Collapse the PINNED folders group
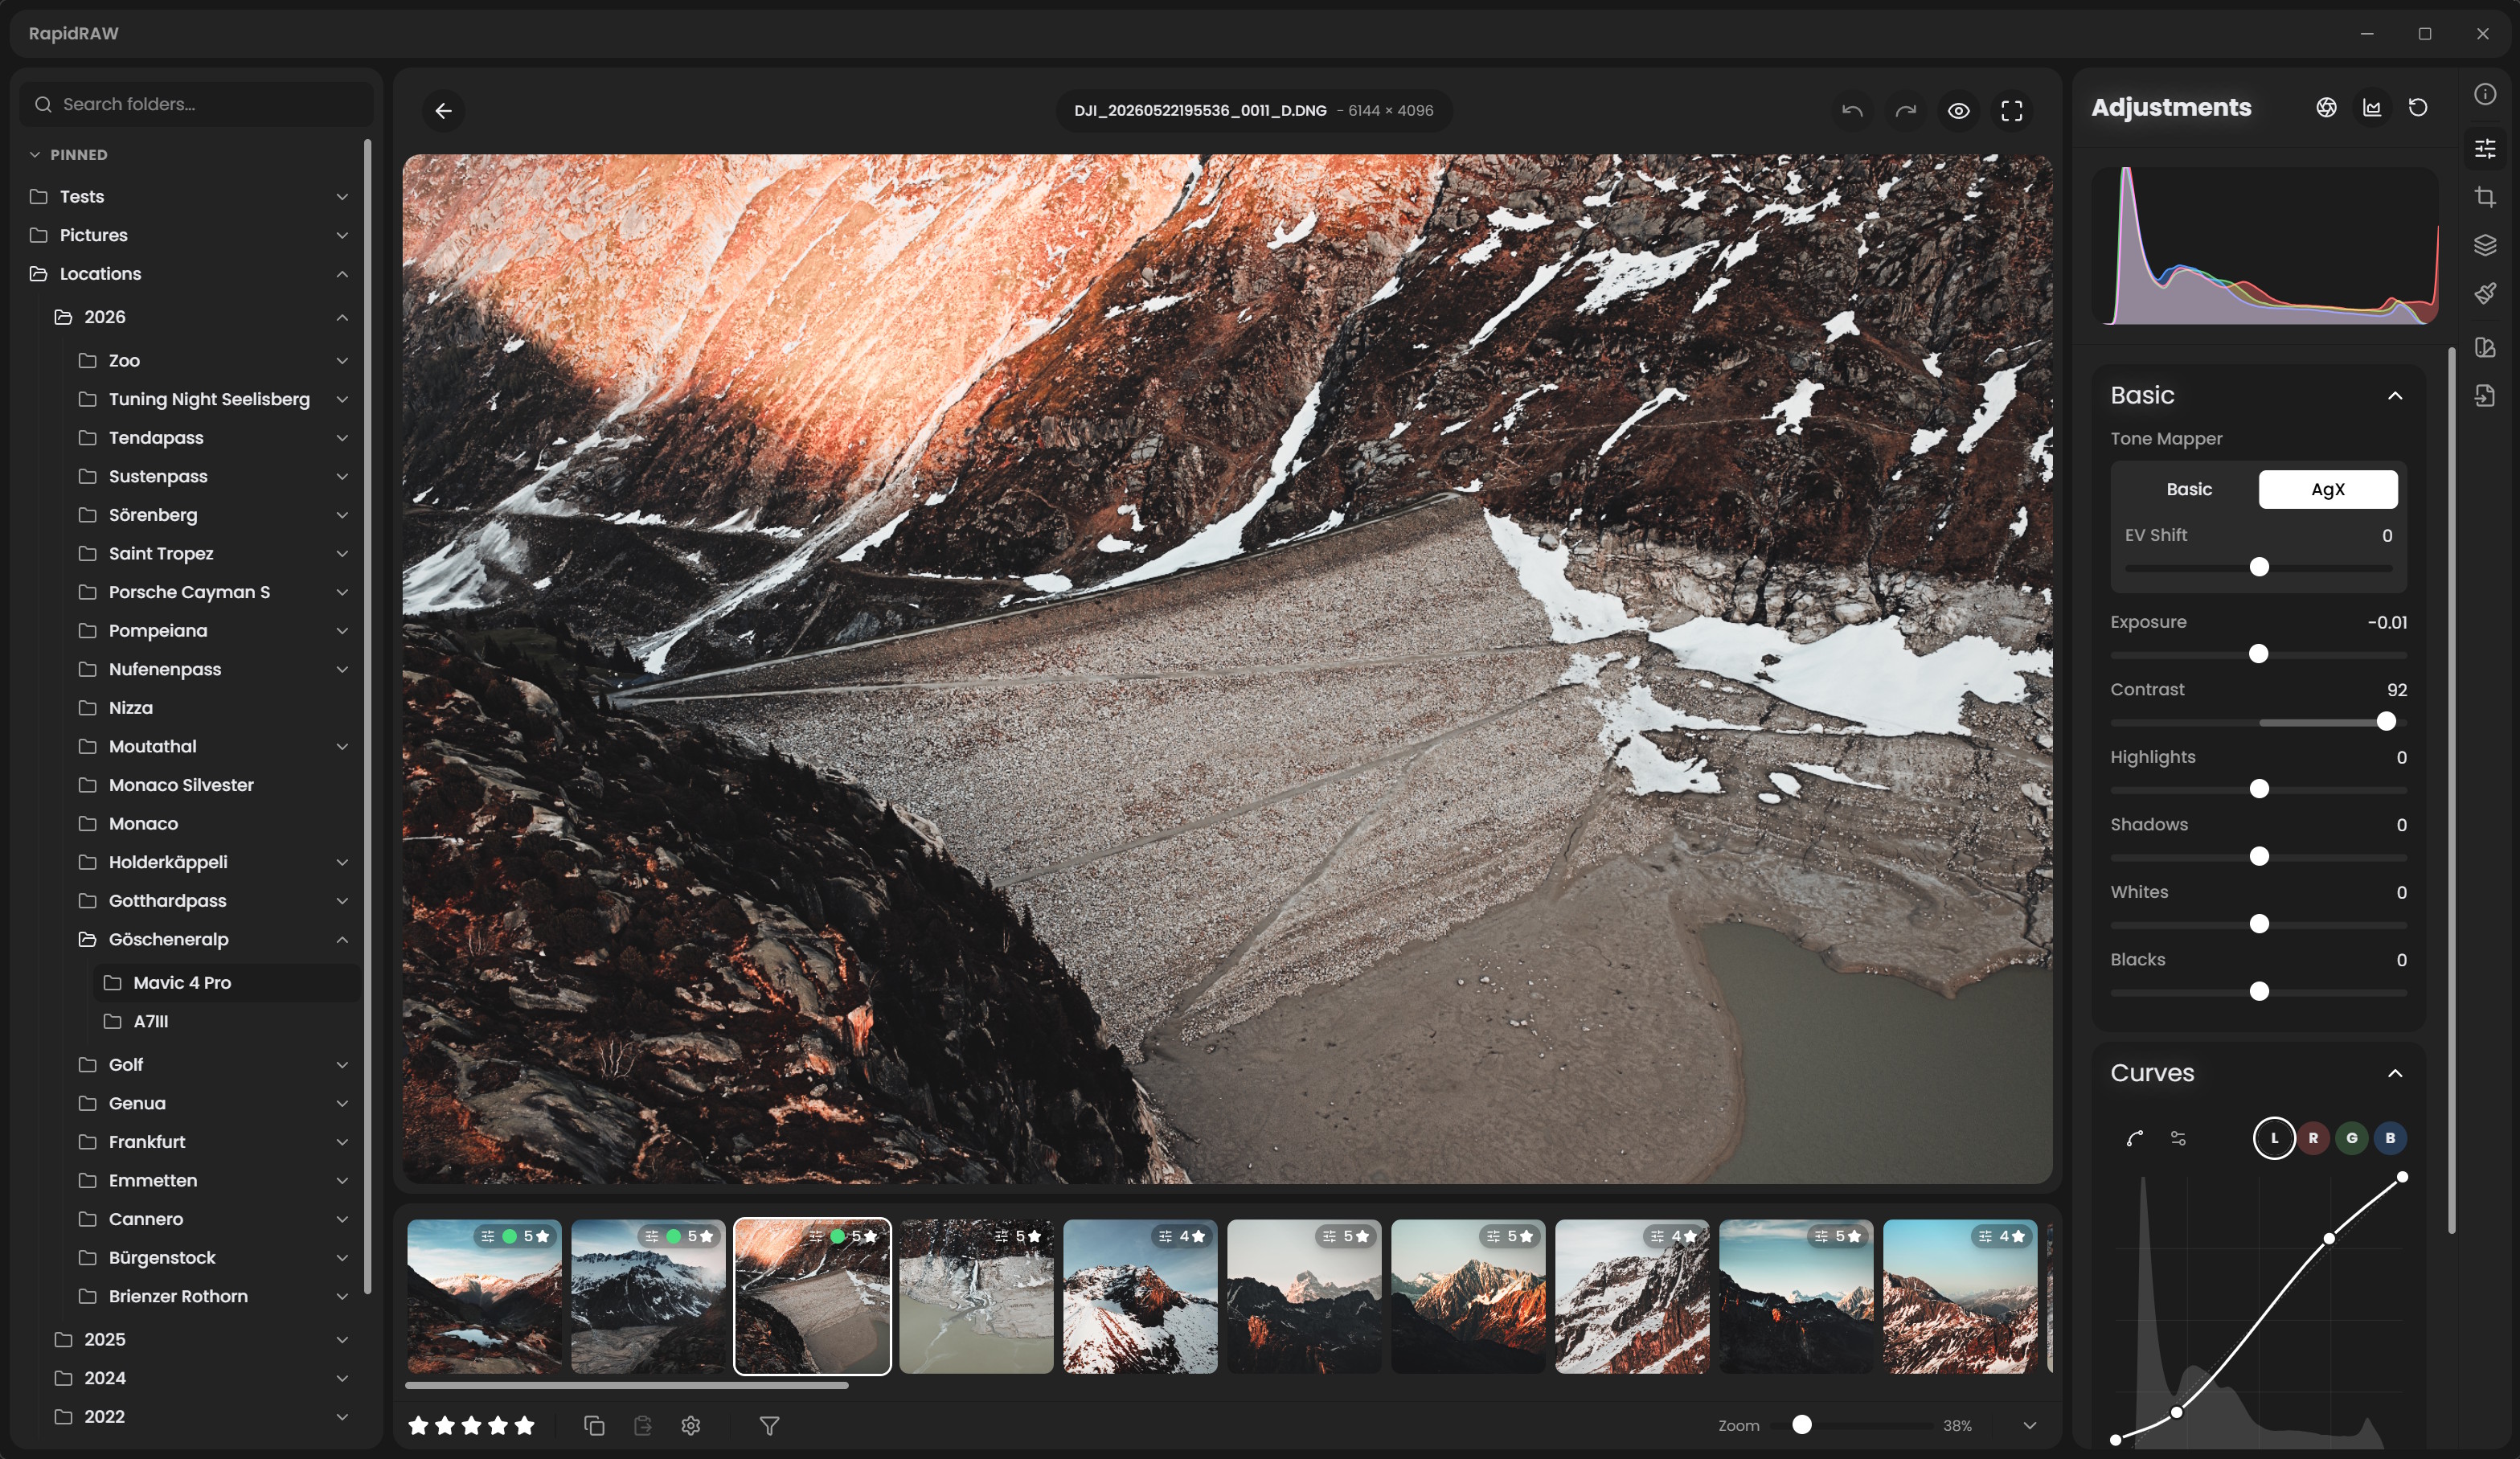 pyautogui.click(x=35, y=155)
